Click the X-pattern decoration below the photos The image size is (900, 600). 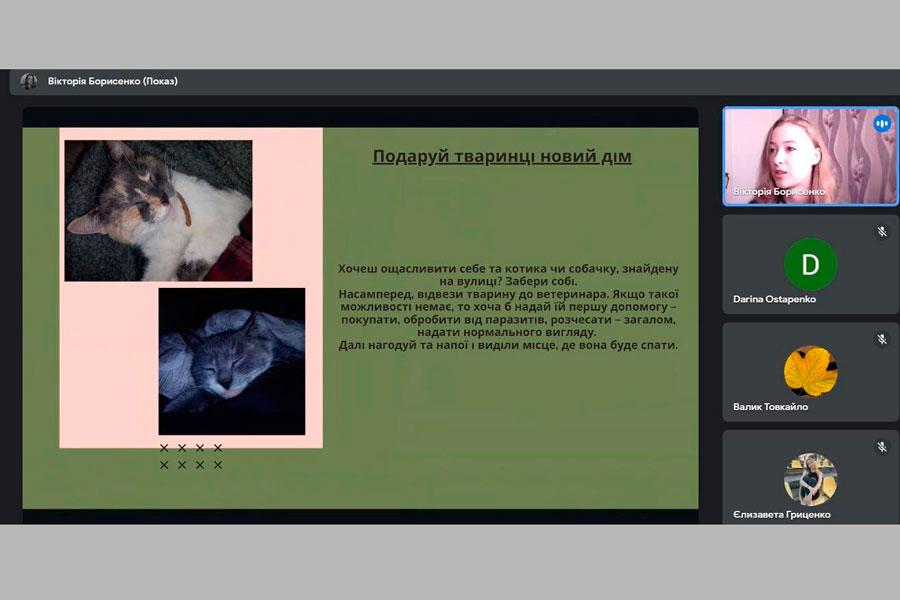click(190, 456)
